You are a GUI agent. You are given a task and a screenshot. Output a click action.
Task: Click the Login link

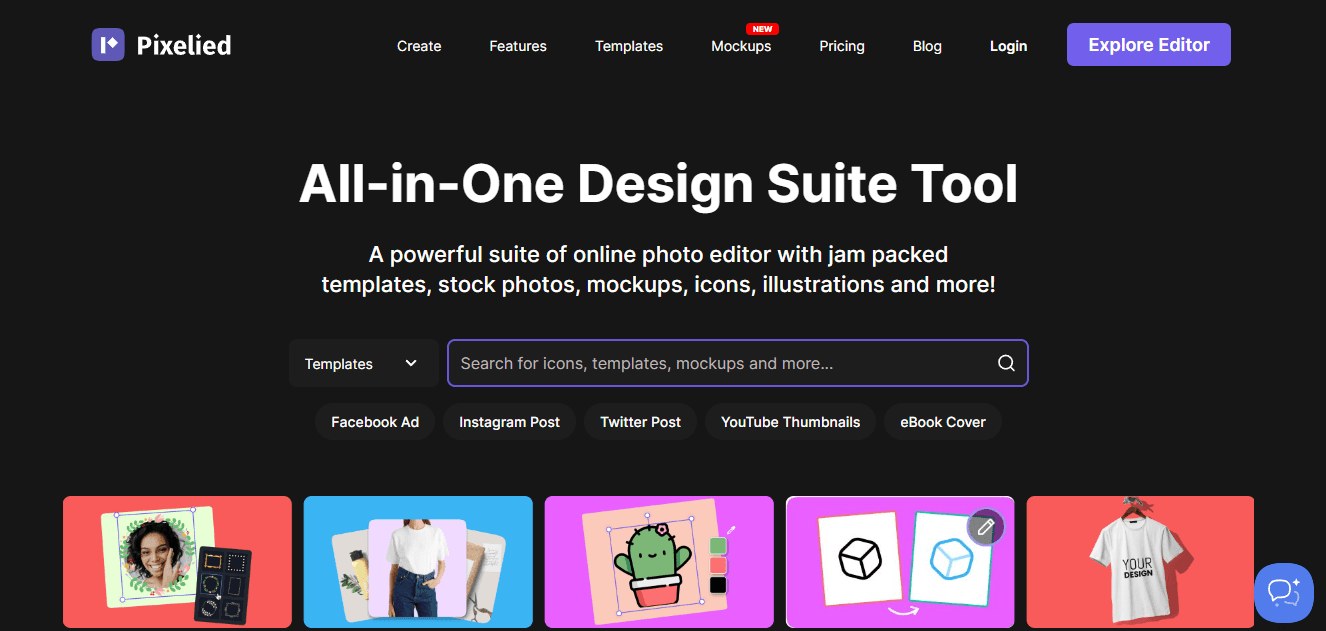pos(1008,46)
